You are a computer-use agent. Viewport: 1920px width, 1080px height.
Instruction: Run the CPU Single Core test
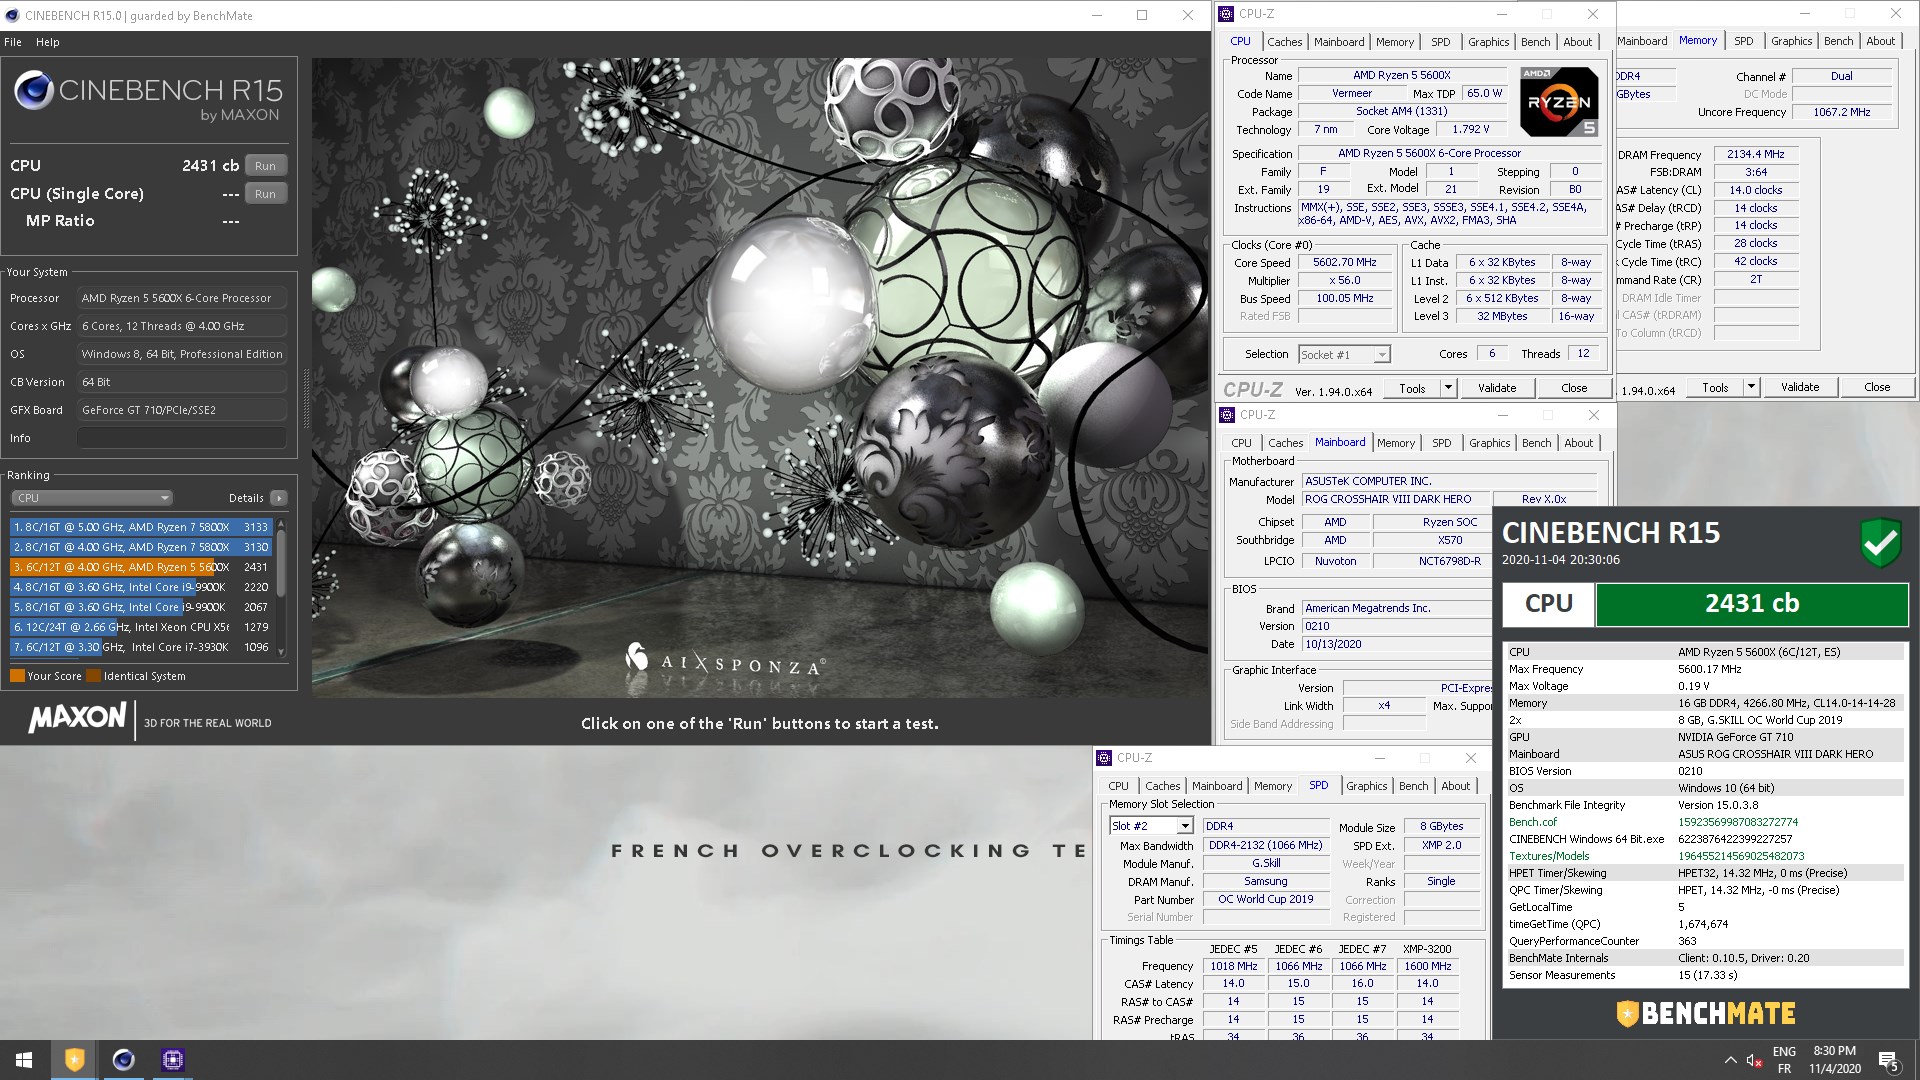pyautogui.click(x=265, y=194)
